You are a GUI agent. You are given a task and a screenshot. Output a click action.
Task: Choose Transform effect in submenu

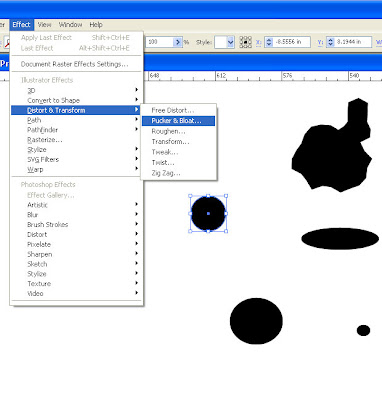(x=179, y=142)
